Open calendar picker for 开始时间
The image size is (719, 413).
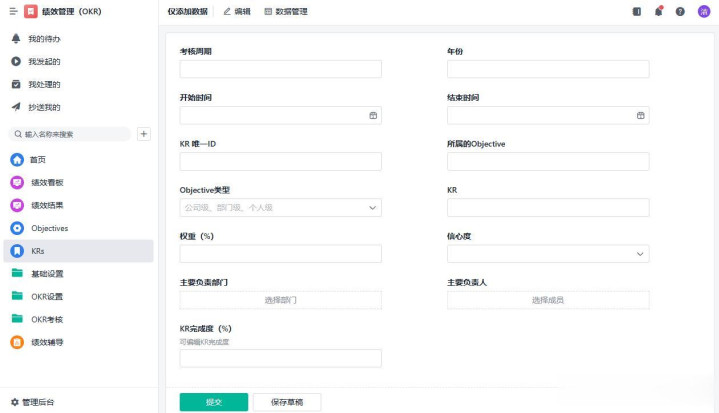click(x=373, y=116)
